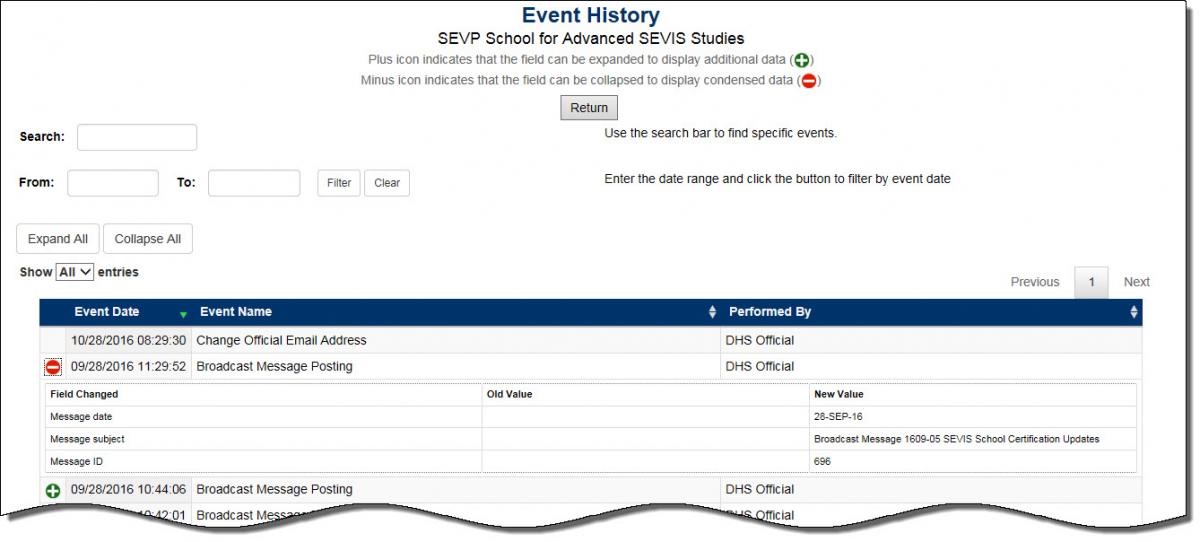
Task: Sort by Event Date column arrow
Action: coord(183,314)
